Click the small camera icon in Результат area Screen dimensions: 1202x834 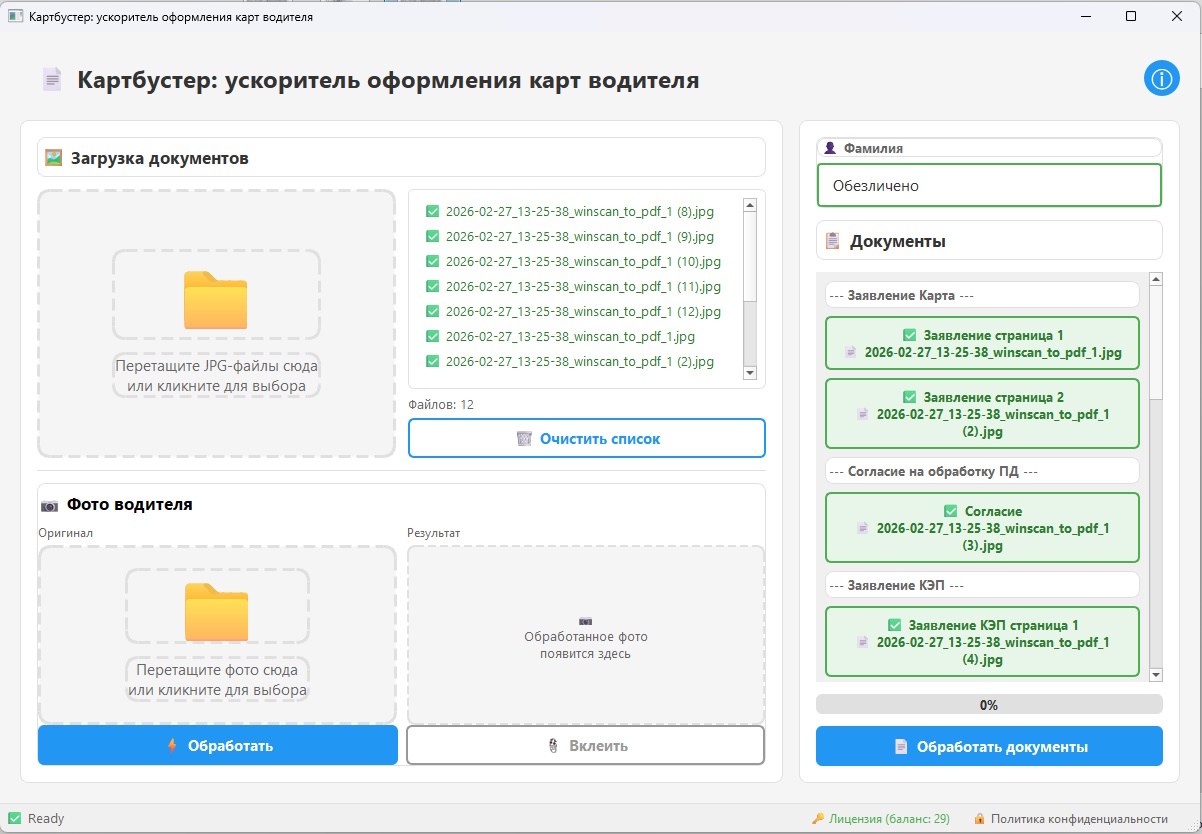click(586, 621)
